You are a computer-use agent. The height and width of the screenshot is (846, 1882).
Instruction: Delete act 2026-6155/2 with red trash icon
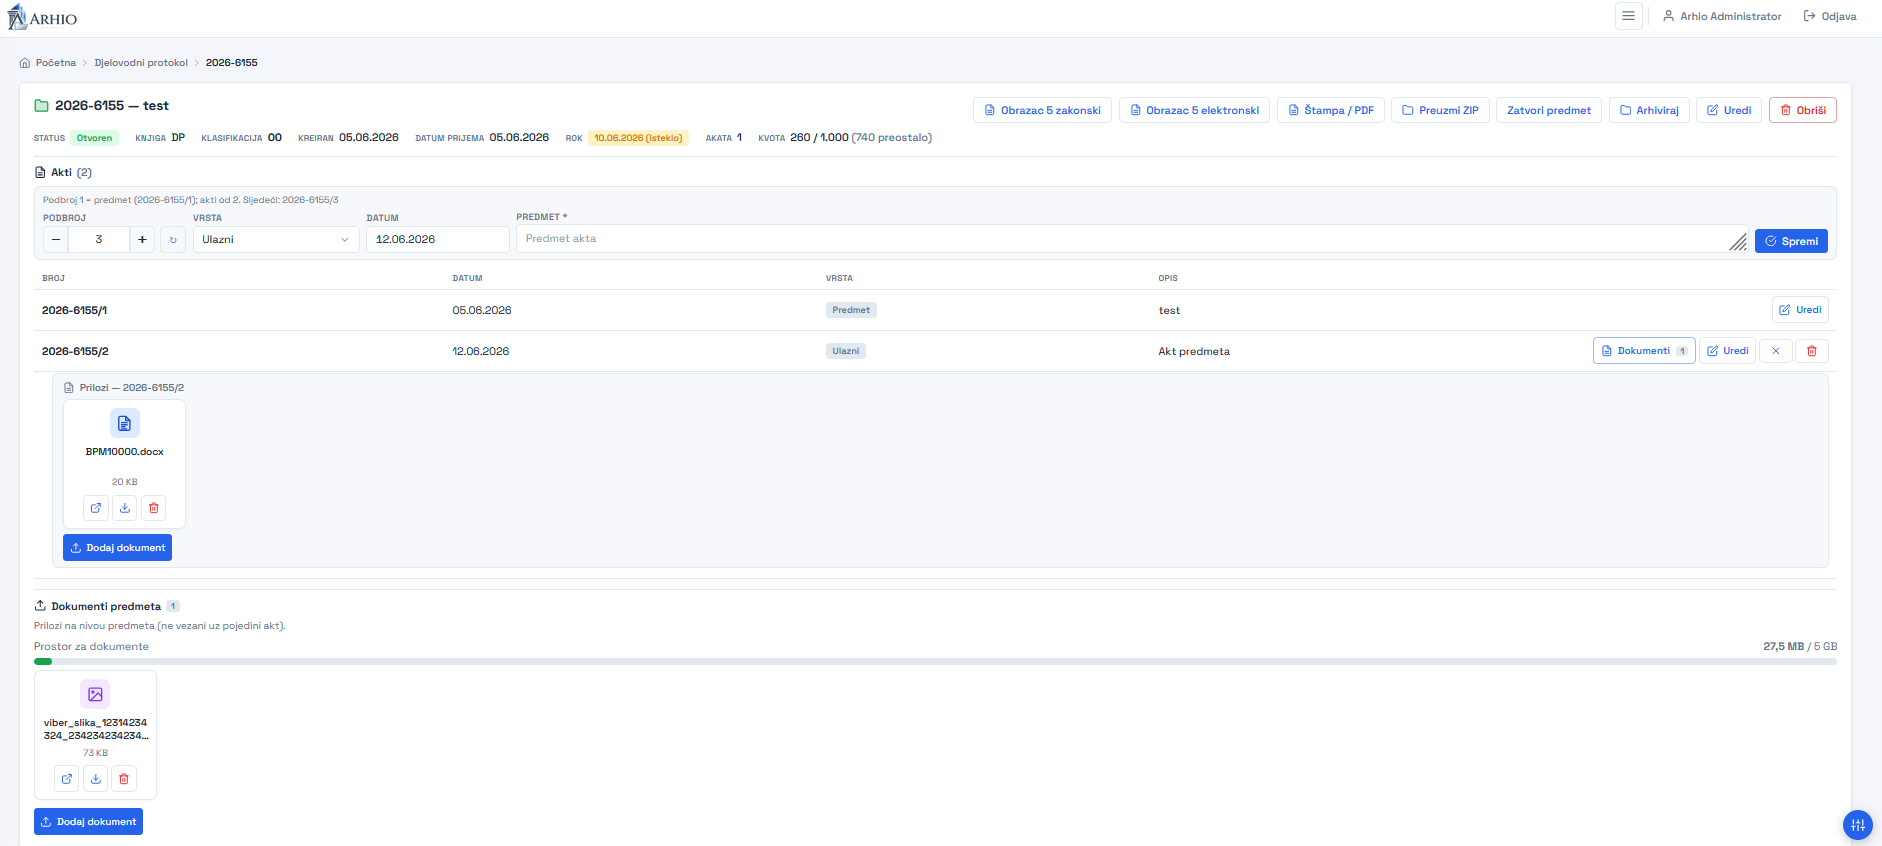click(1812, 351)
